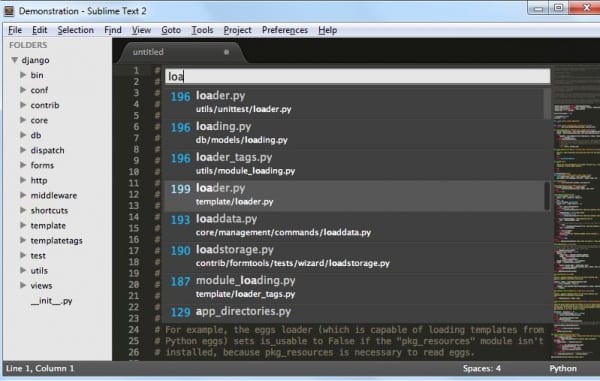The width and height of the screenshot is (600, 381).
Task: Expand the contrib folder arrow
Action: pyautogui.click(x=23, y=105)
